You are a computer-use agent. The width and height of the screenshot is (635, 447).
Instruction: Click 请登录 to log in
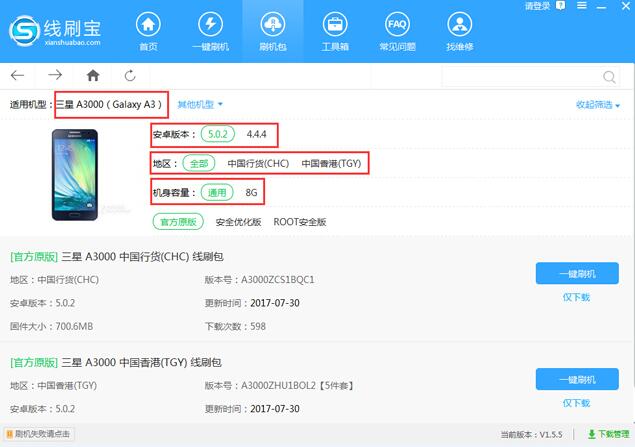click(538, 6)
